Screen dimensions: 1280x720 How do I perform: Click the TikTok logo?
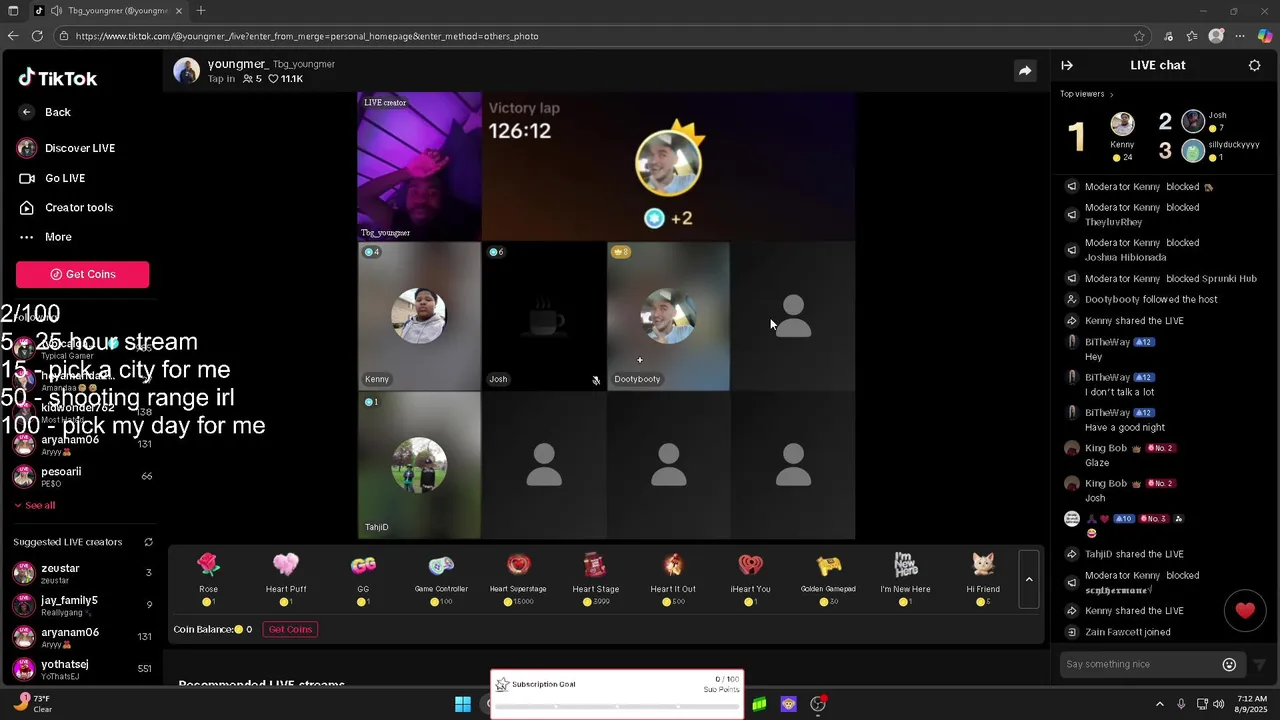[x=58, y=78]
